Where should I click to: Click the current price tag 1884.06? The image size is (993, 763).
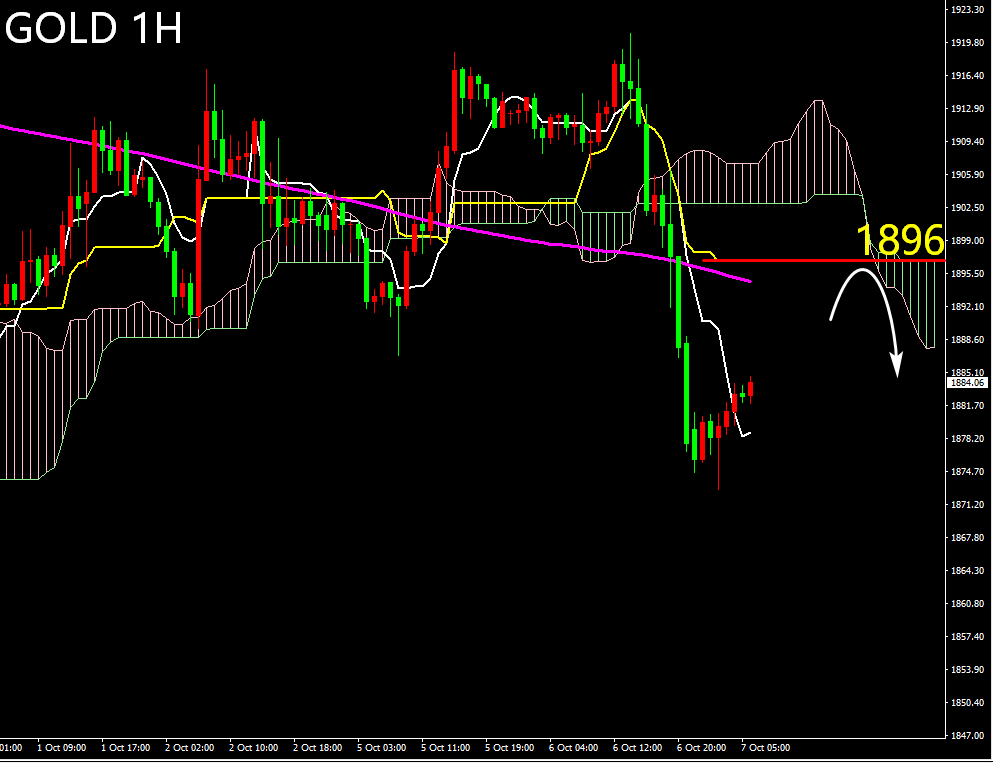click(x=967, y=382)
